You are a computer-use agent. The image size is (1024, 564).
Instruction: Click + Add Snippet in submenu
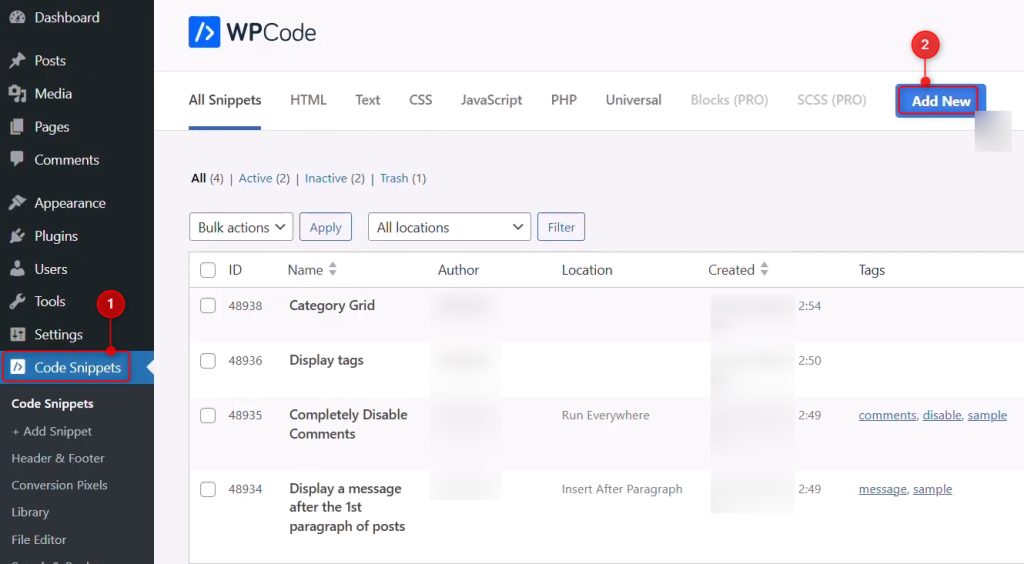coord(52,431)
